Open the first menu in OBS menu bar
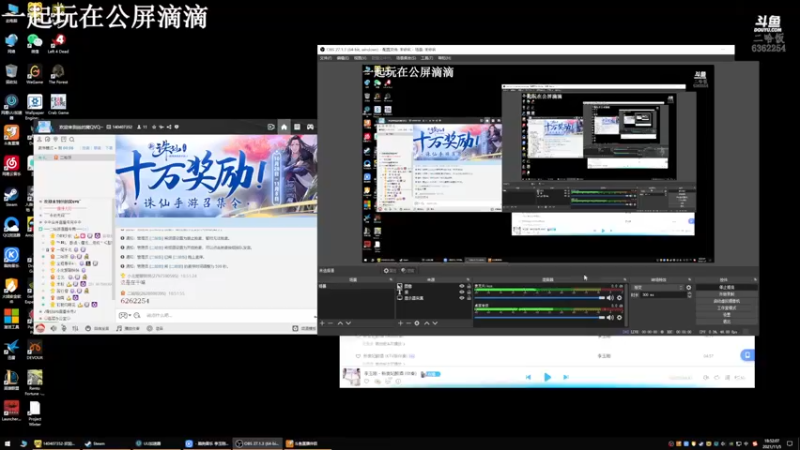This screenshot has width=800, height=450. coord(326,58)
